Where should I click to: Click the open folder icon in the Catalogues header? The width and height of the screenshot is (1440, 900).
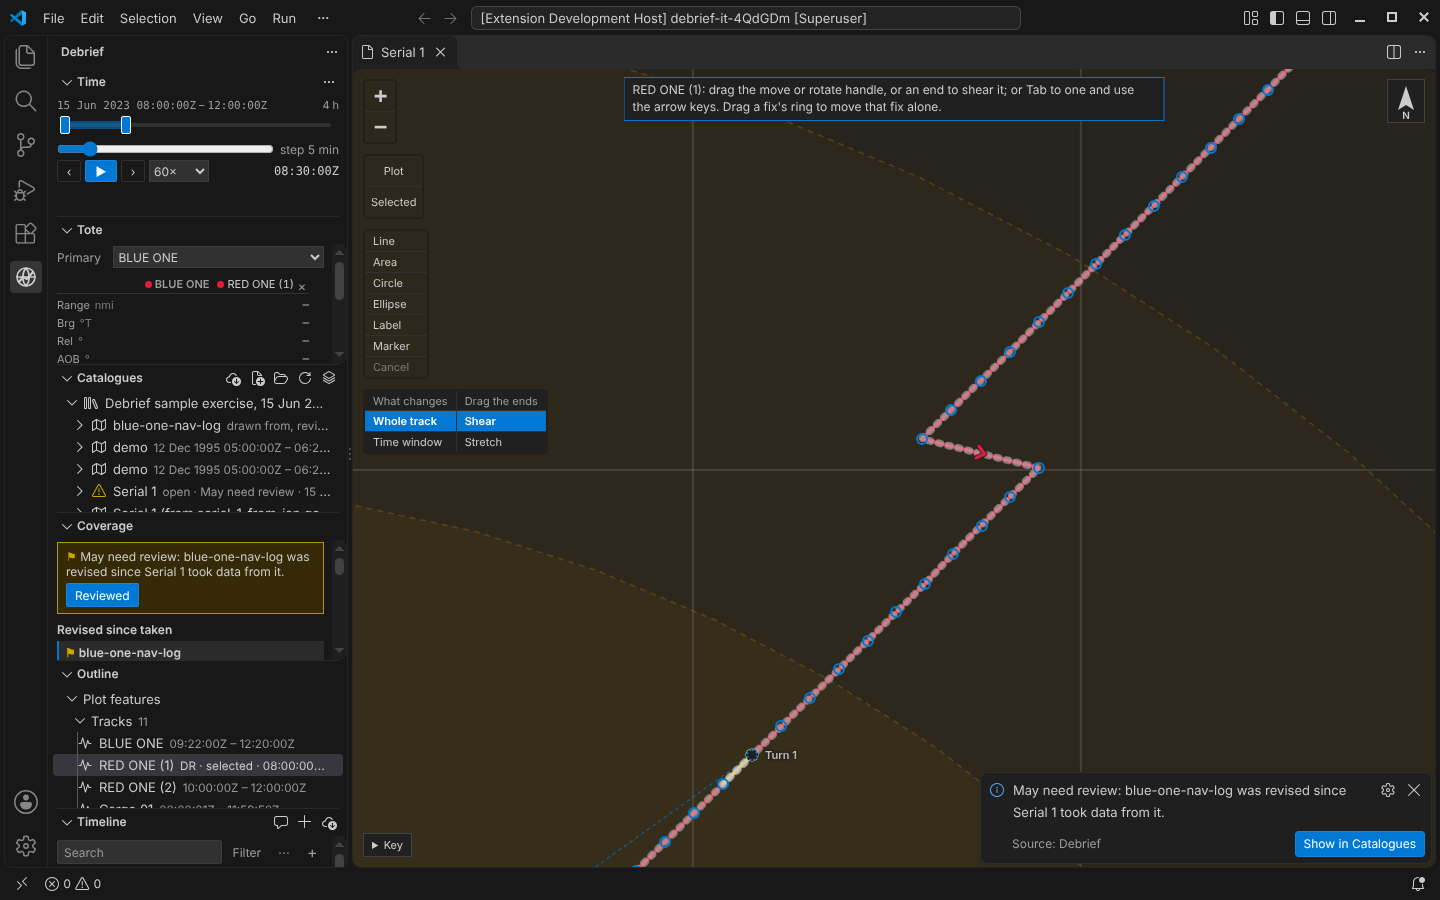pos(281,379)
